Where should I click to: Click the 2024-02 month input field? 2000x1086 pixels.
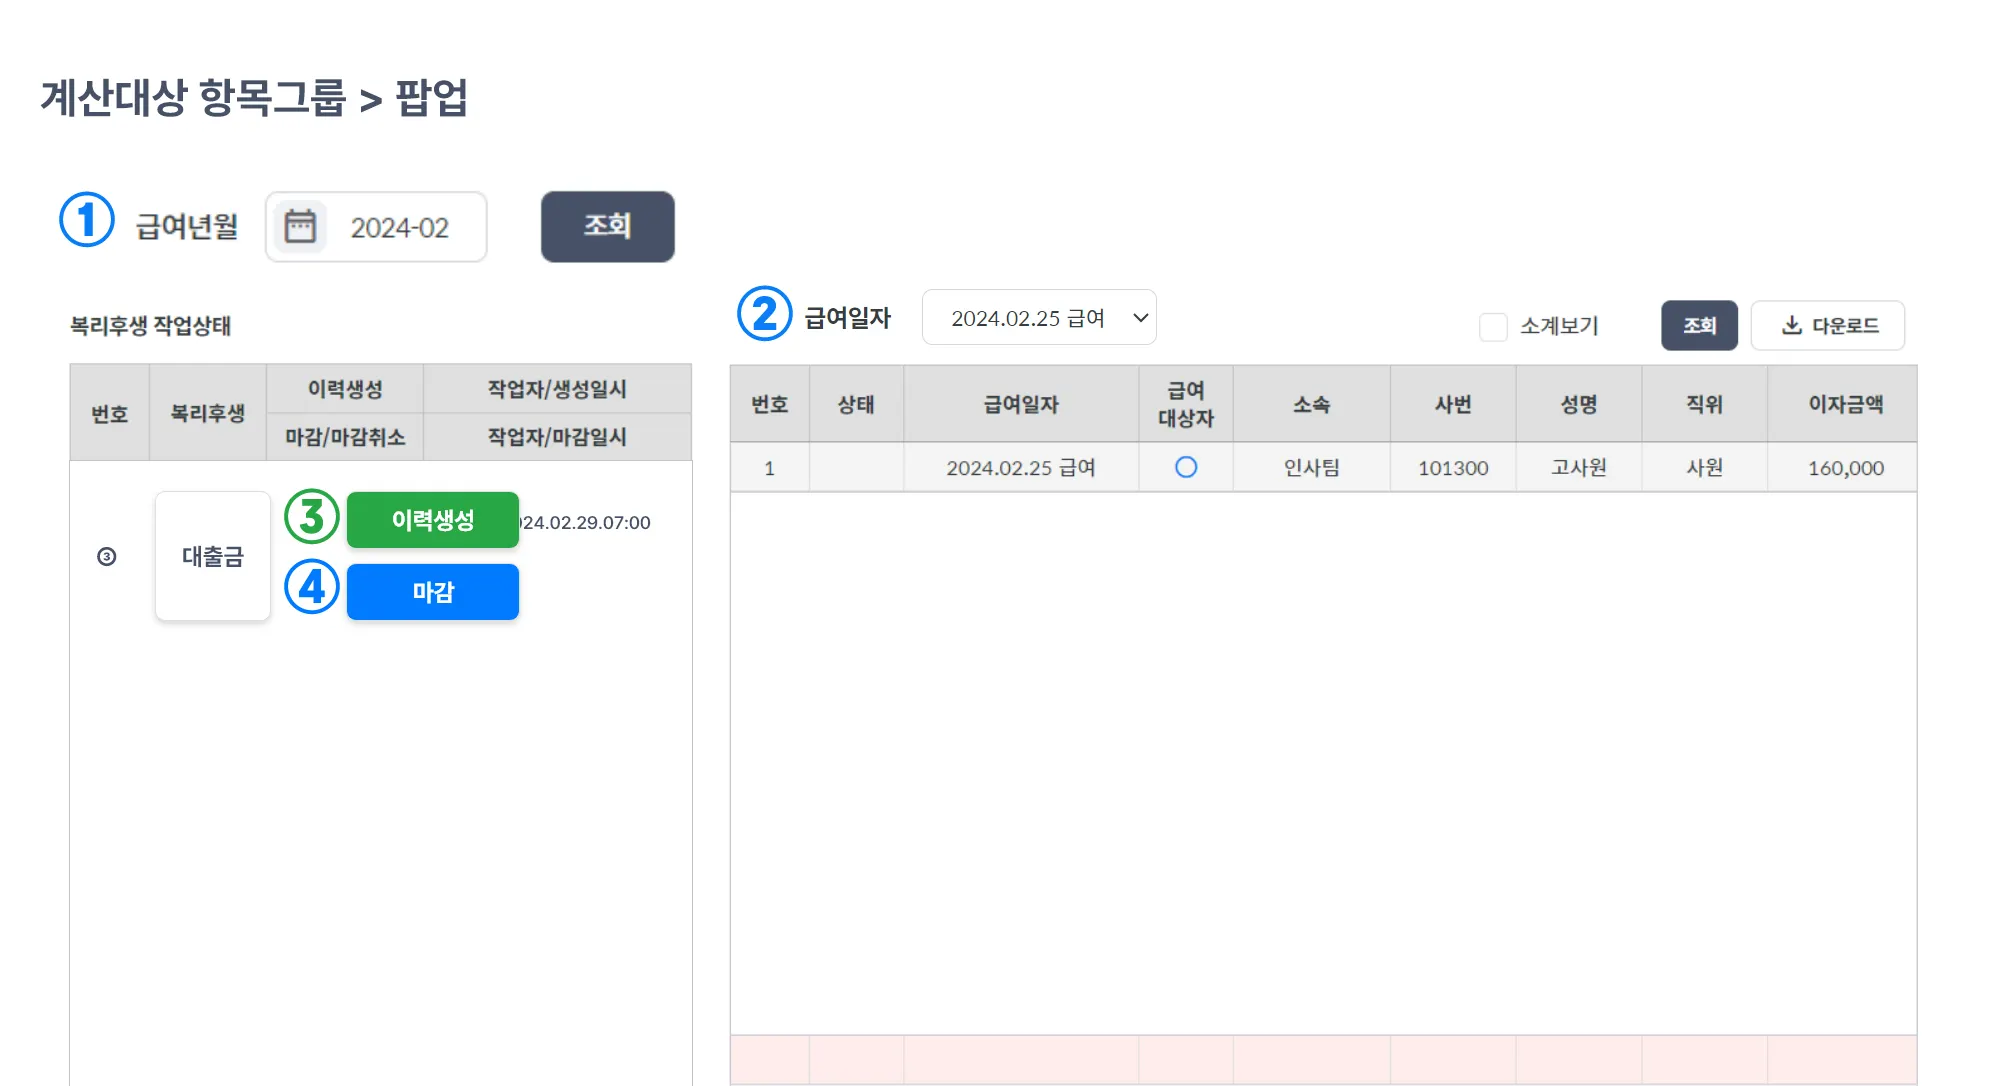click(x=400, y=228)
